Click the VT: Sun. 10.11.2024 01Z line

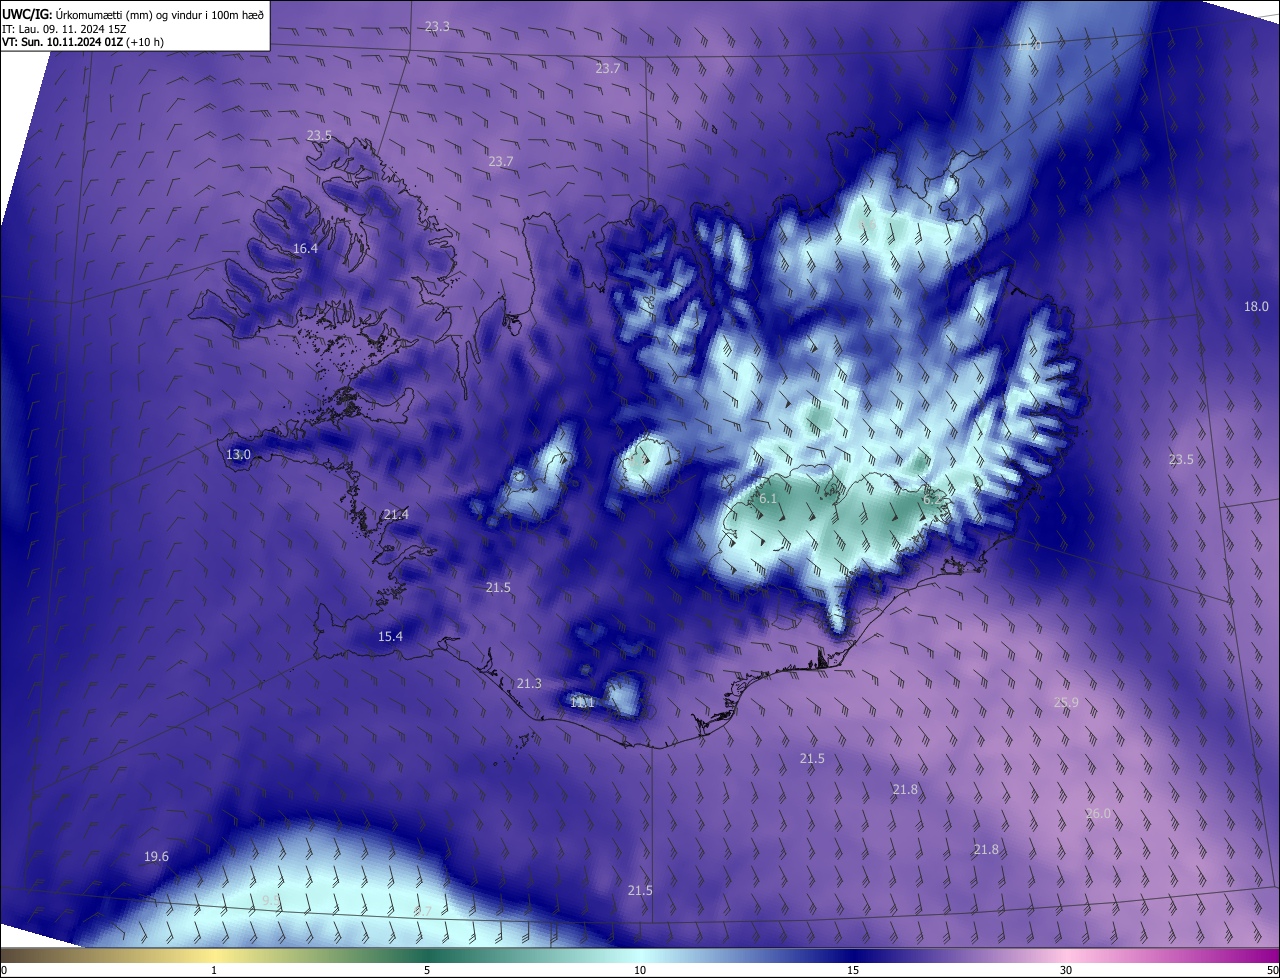(83, 42)
